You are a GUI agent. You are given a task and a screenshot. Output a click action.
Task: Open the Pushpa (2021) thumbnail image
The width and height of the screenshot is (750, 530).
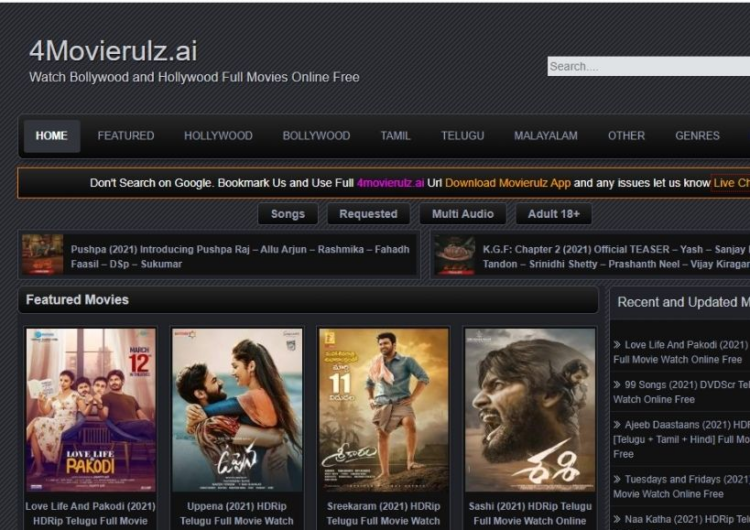[43, 254]
